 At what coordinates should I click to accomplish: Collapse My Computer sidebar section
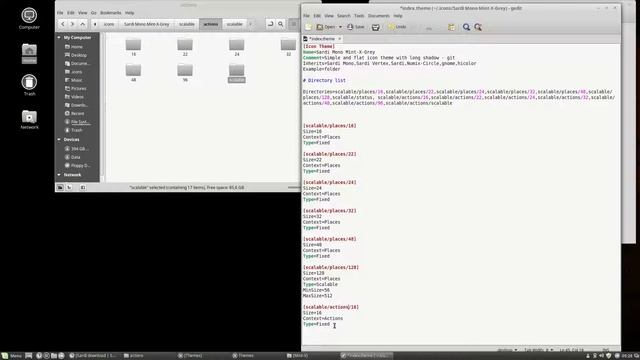click(59, 38)
